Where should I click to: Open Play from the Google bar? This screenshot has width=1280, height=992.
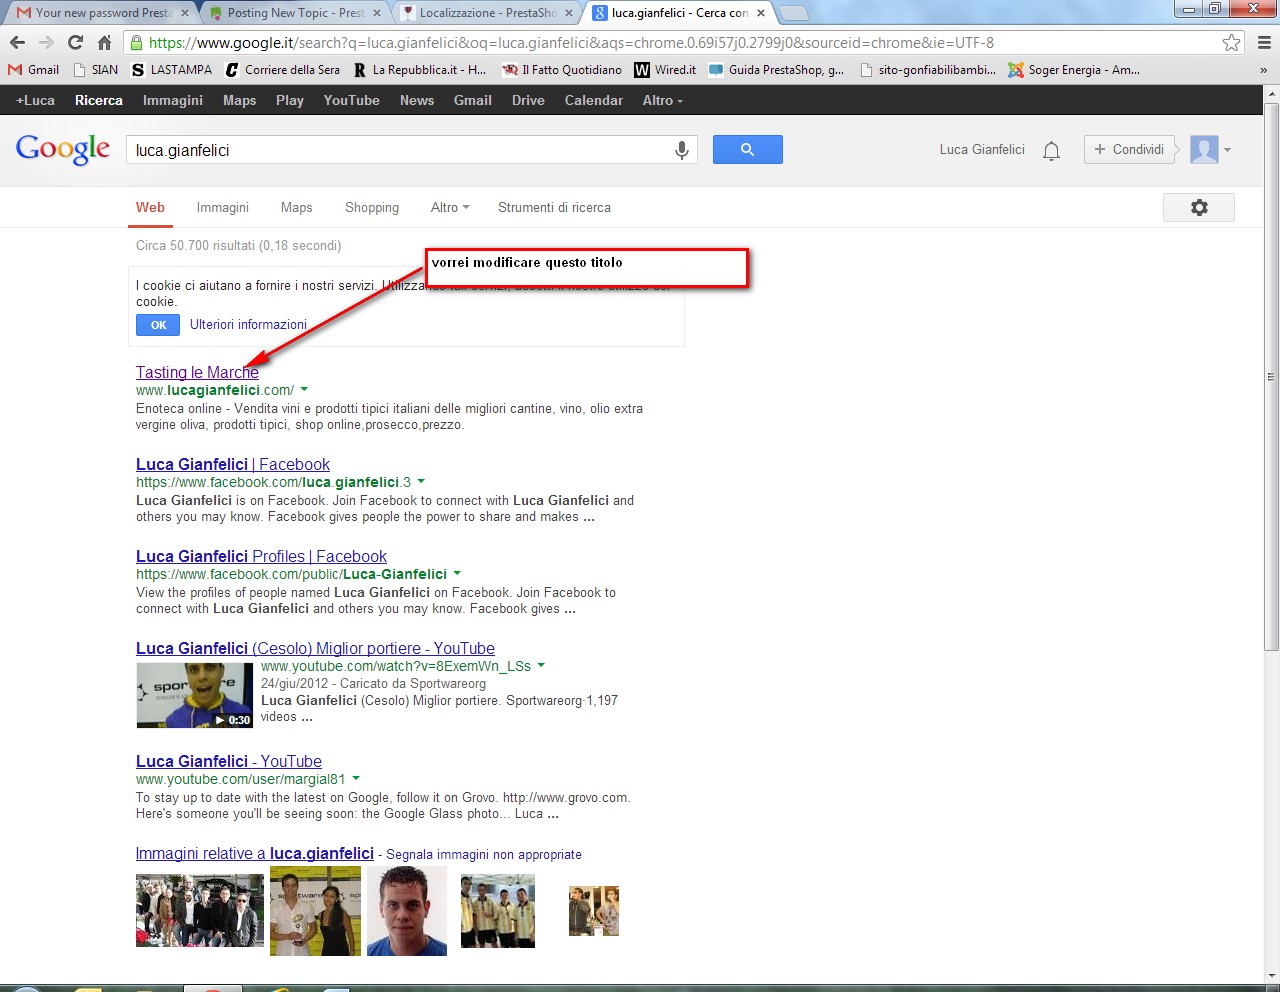pyautogui.click(x=290, y=101)
